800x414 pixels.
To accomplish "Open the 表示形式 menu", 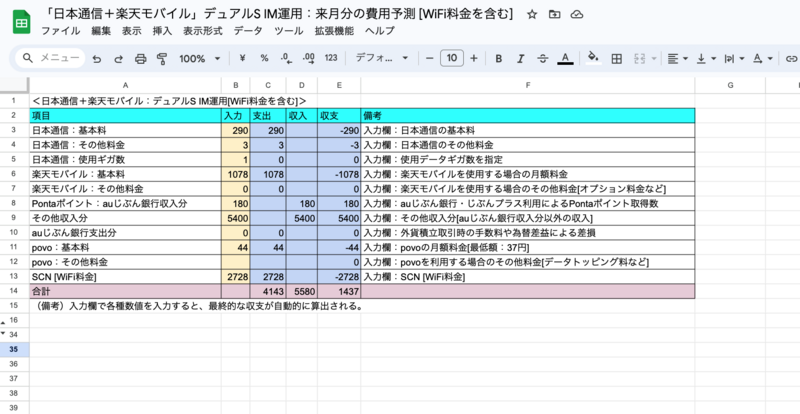I will (203, 31).
